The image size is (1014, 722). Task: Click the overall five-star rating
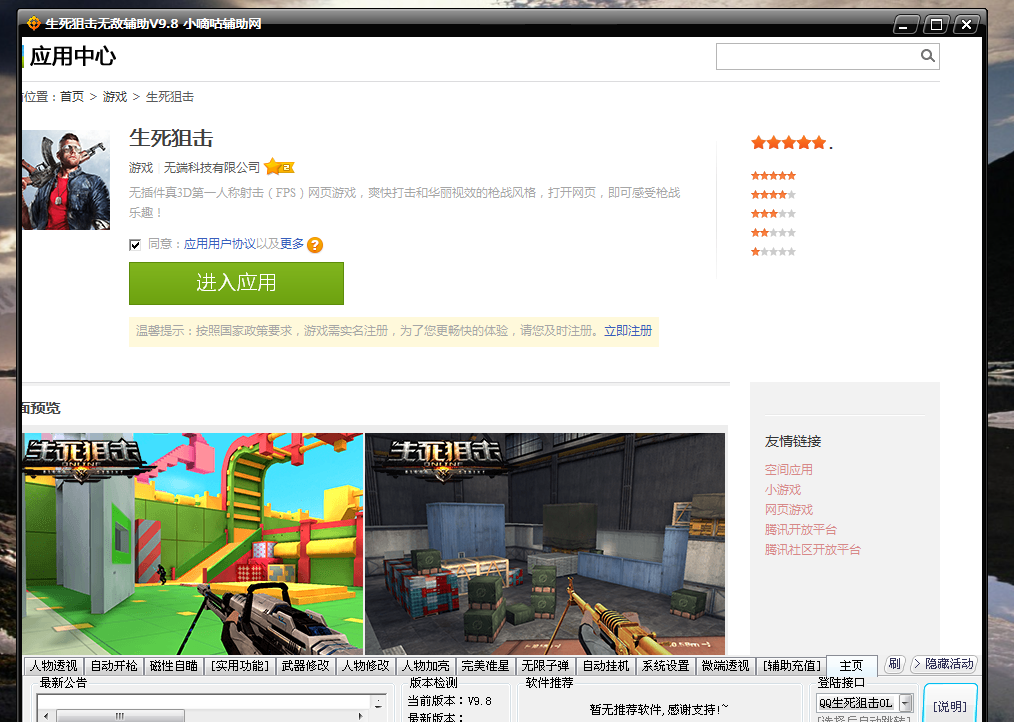pyautogui.click(x=788, y=143)
